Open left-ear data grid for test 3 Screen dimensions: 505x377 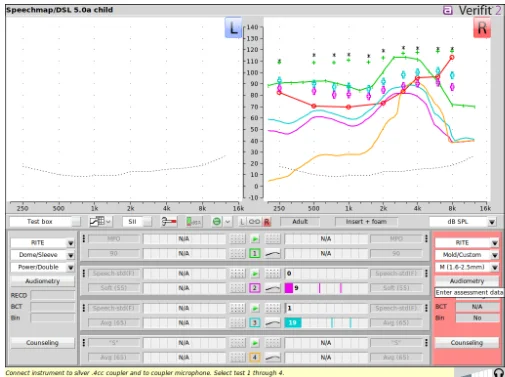(x=237, y=308)
